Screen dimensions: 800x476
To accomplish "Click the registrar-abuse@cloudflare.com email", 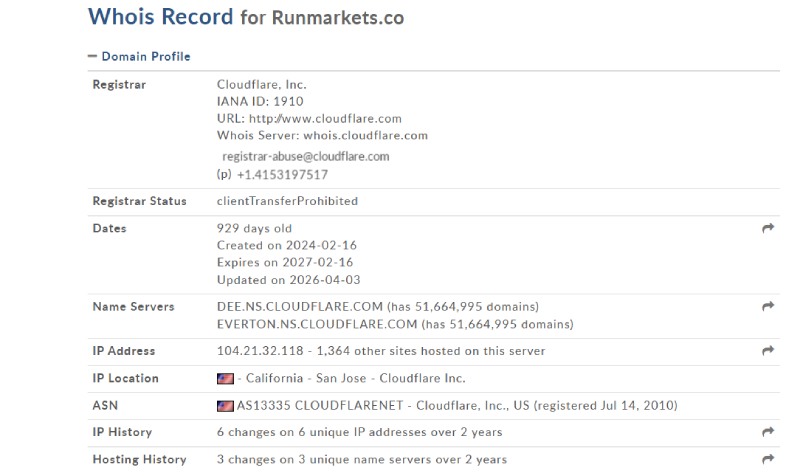I will (306, 157).
